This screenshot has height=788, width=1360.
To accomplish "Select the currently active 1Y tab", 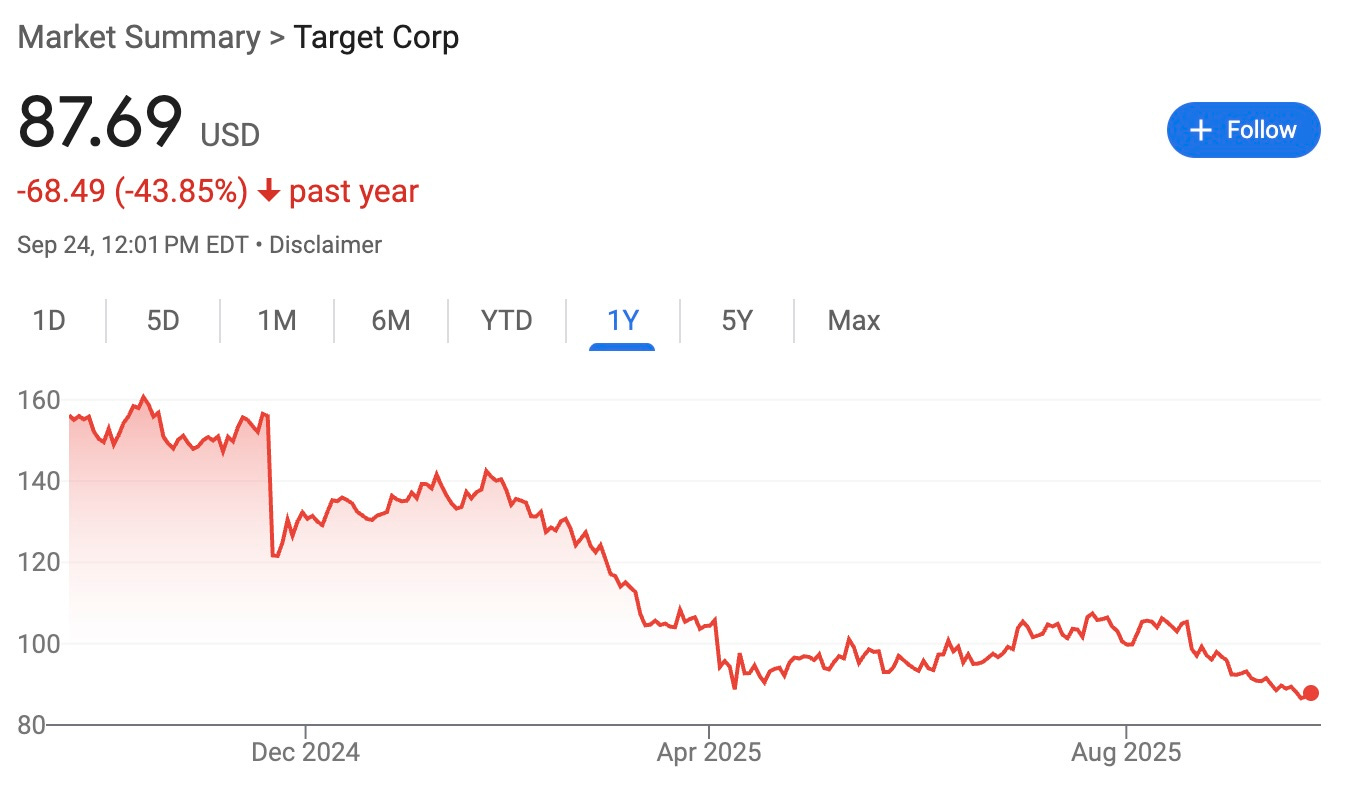I will [x=622, y=320].
